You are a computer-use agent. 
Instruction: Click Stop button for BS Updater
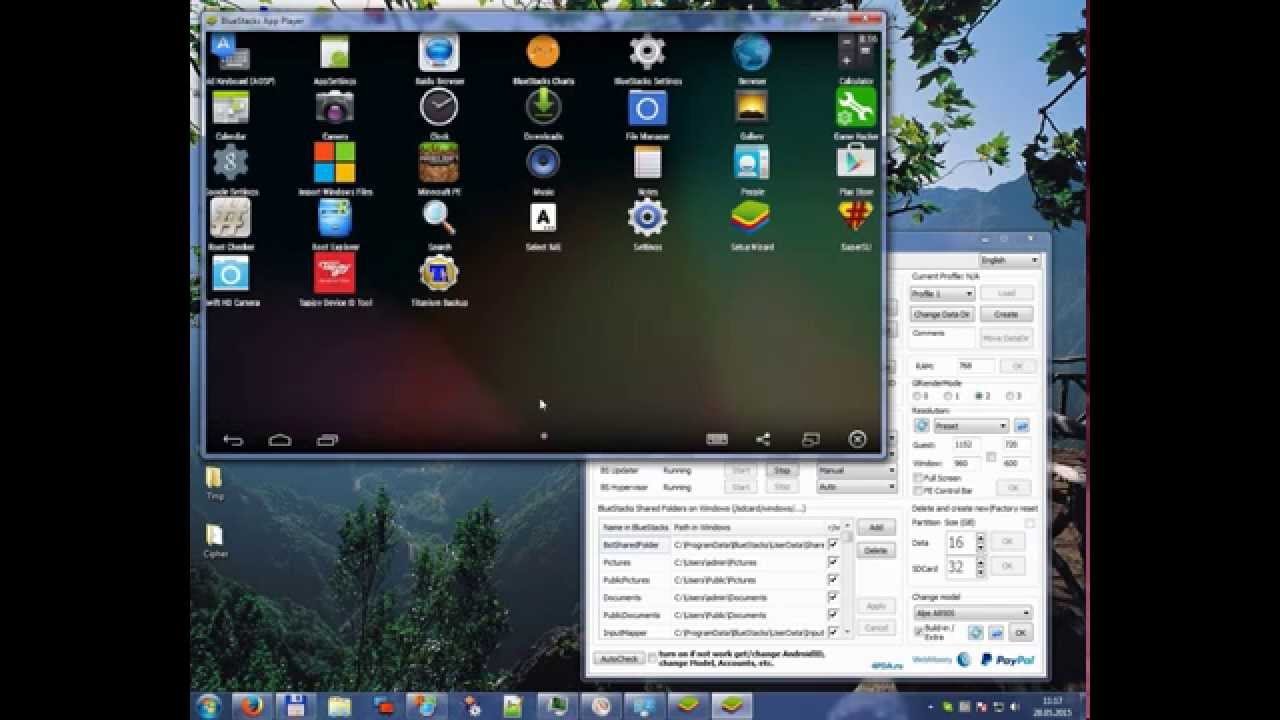[x=782, y=470]
